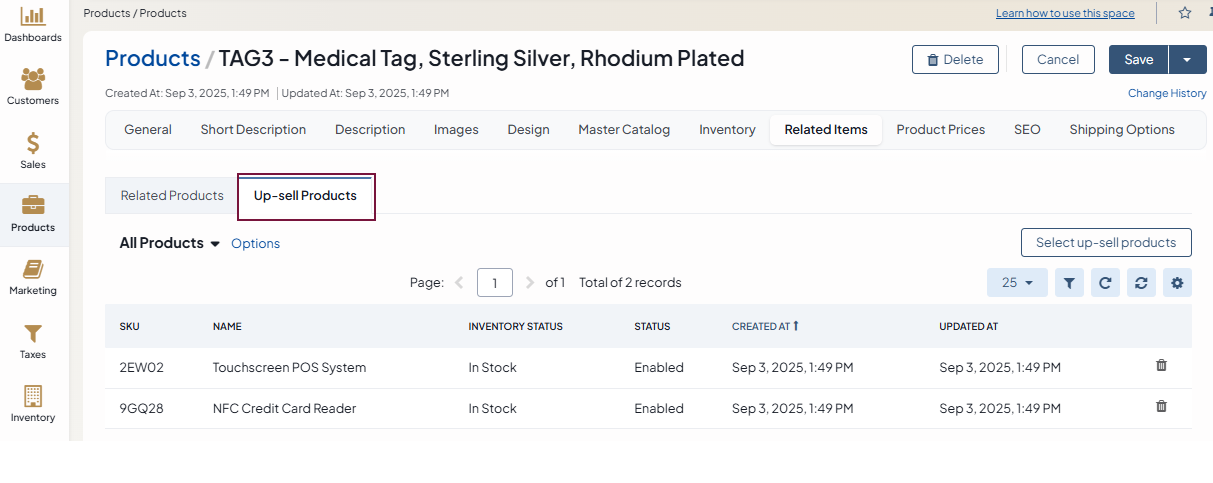Image resolution: width=1213 pixels, height=483 pixels.
Task: Remove NFC Credit Card Reader with trash icon
Action: [x=1161, y=407]
